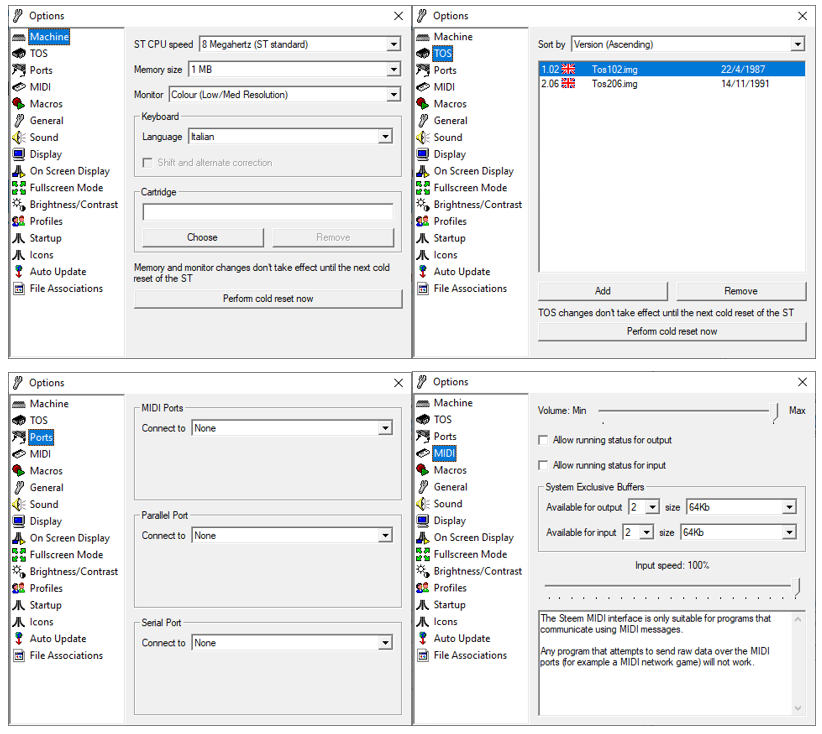Click Macros icon in bottom-left Options window
822x734 pixels.
pyautogui.click(x=19, y=471)
